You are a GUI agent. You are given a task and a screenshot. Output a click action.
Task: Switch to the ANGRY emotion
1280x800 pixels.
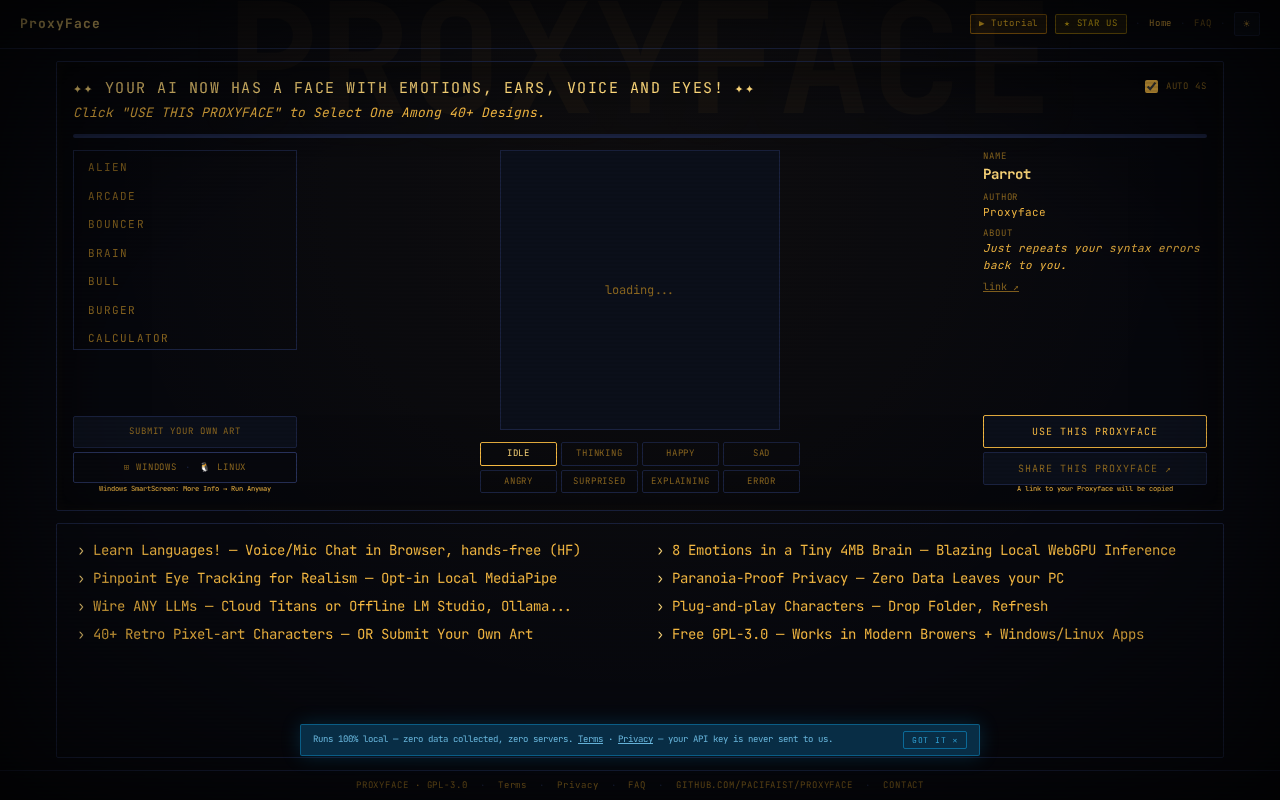click(518, 481)
